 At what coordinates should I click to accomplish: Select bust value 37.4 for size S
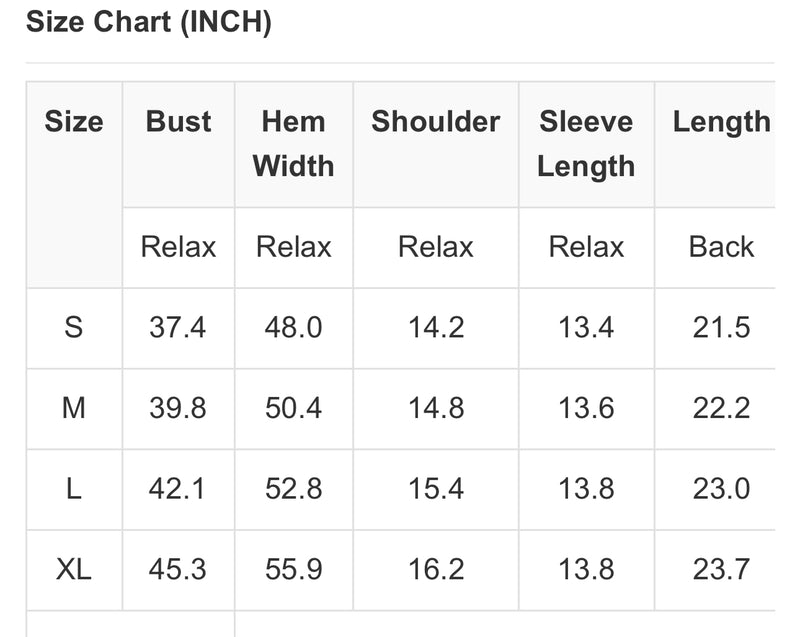[178, 327]
